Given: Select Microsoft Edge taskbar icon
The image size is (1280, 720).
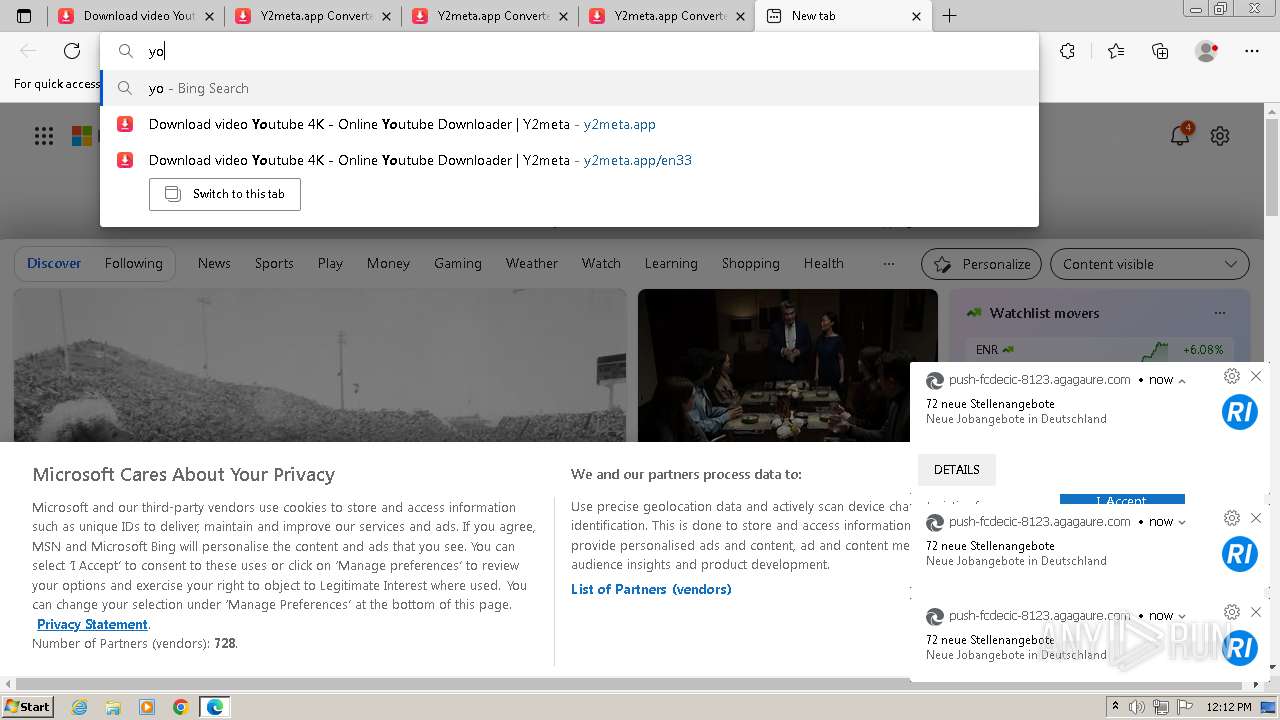Looking at the screenshot, I should coord(215,707).
